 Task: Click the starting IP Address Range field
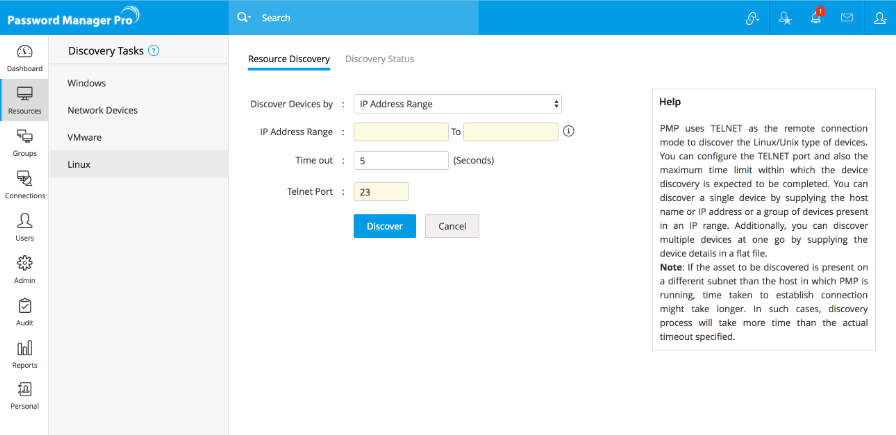[400, 132]
